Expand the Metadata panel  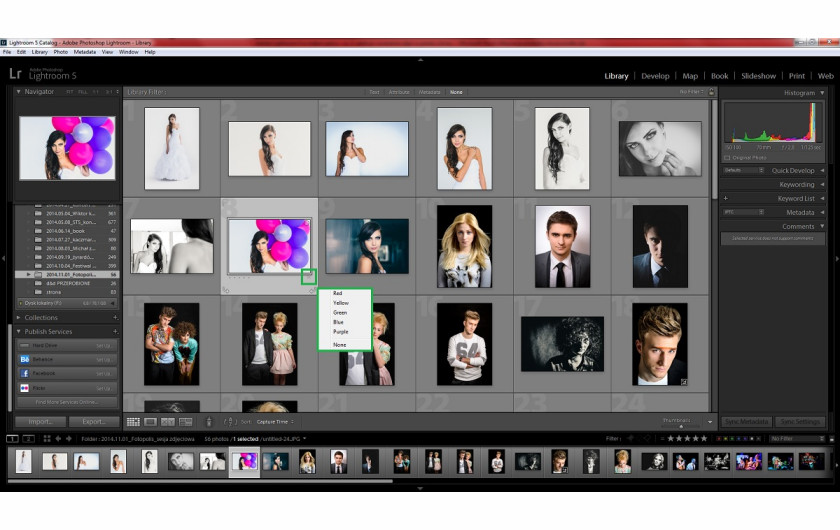coord(822,212)
